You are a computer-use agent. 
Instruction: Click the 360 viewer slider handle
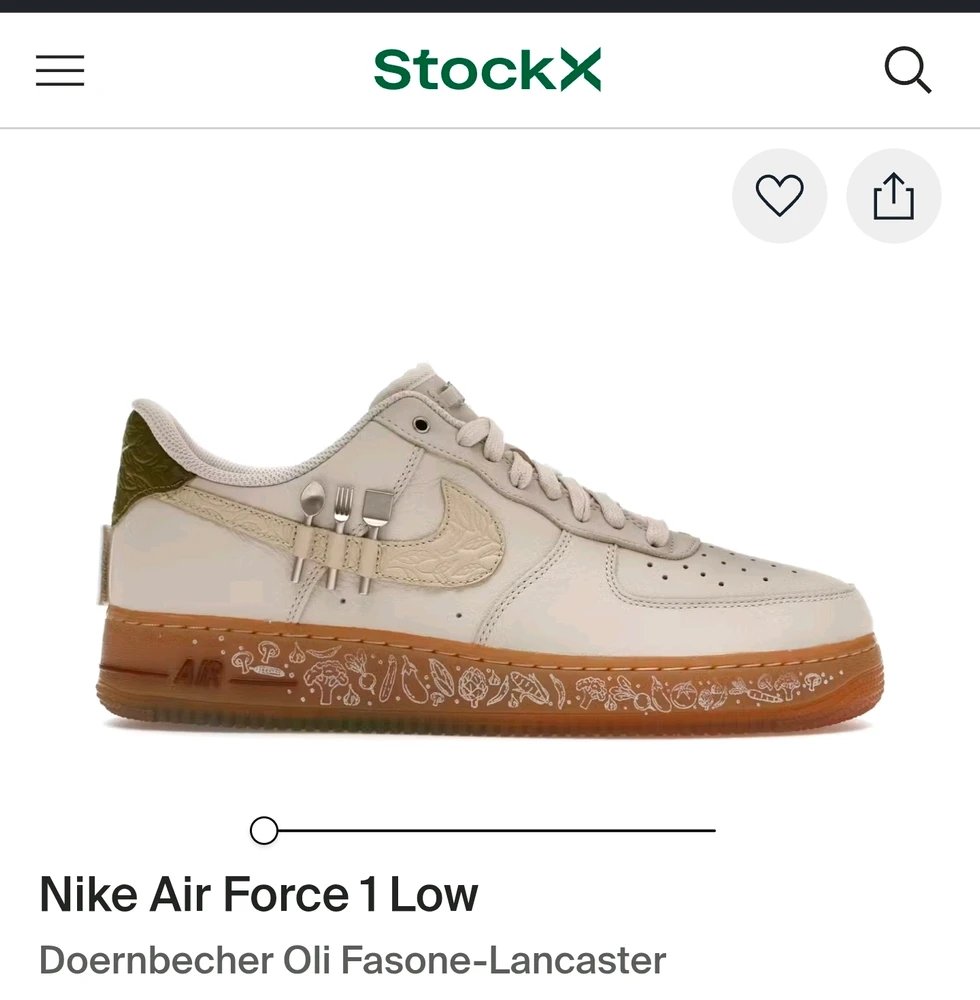tap(264, 830)
